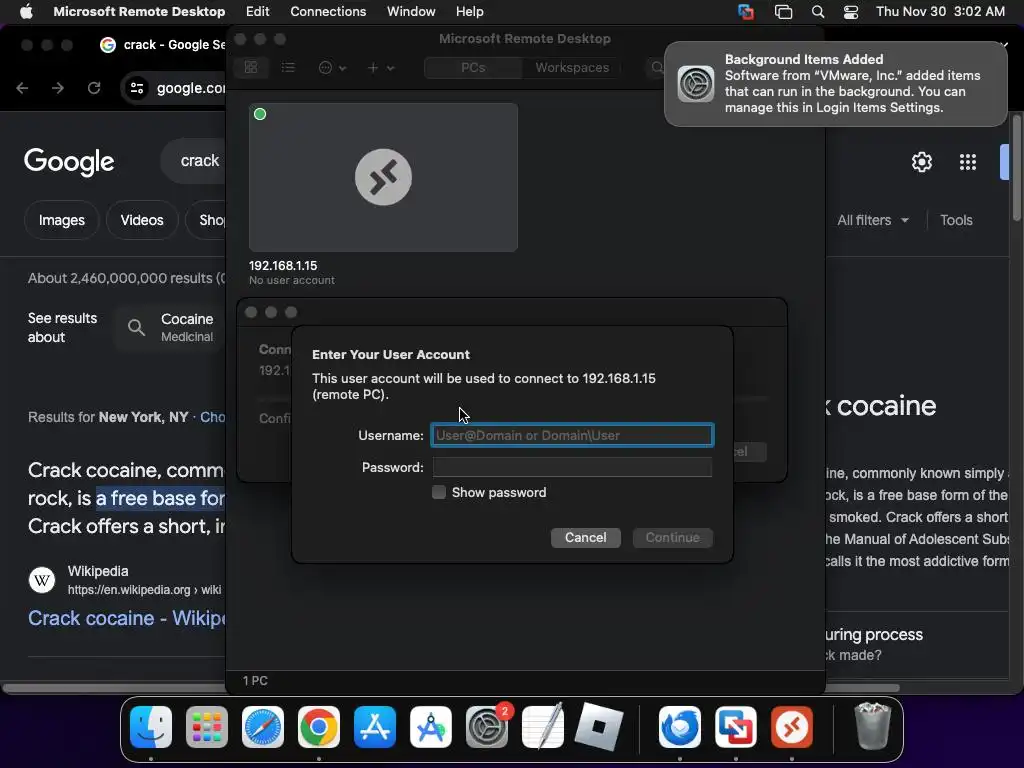Open the Trash in the Dock
This screenshot has width=1024, height=768.
872,726
